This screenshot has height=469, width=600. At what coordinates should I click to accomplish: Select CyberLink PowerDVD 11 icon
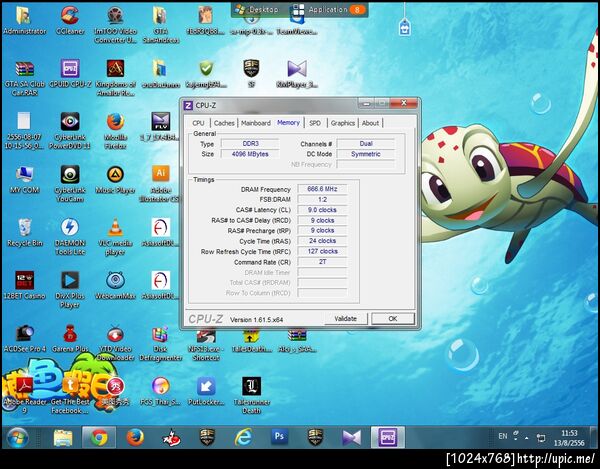point(70,131)
